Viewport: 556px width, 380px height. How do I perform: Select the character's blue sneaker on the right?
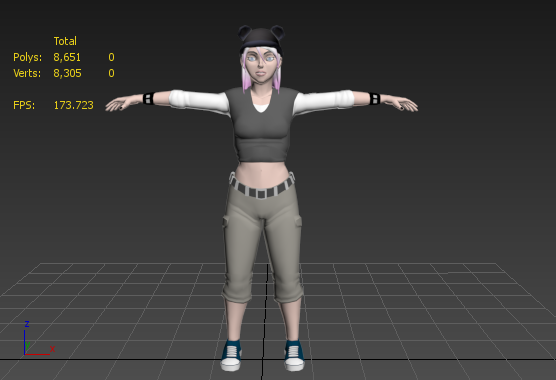coord(294,356)
